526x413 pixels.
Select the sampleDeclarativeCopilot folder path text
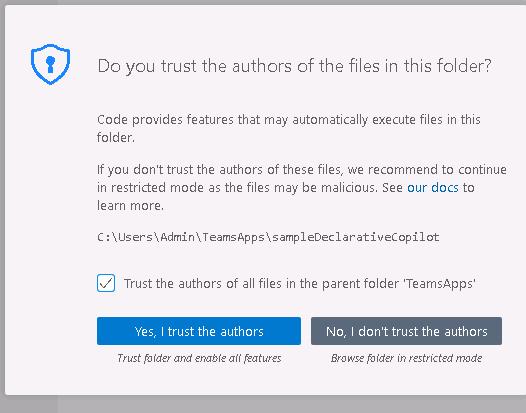pos(268,237)
